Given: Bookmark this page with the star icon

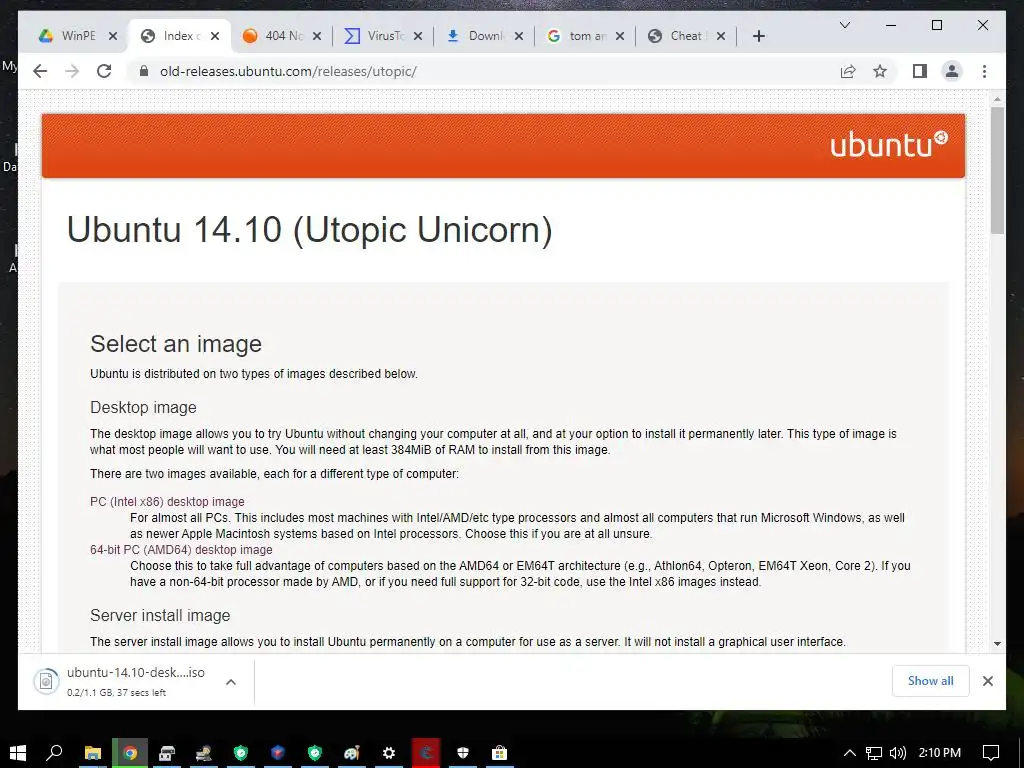Looking at the screenshot, I should pyautogui.click(x=880, y=71).
